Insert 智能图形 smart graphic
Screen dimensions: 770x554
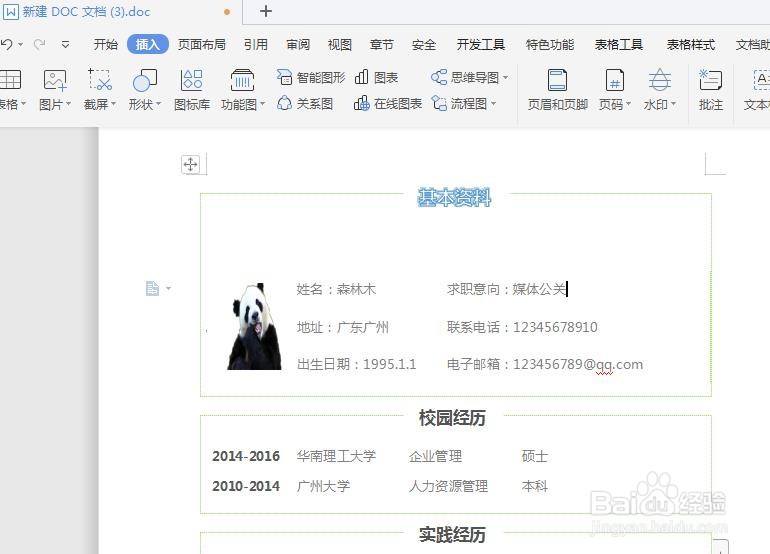pyautogui.click(x=310, y=78)
